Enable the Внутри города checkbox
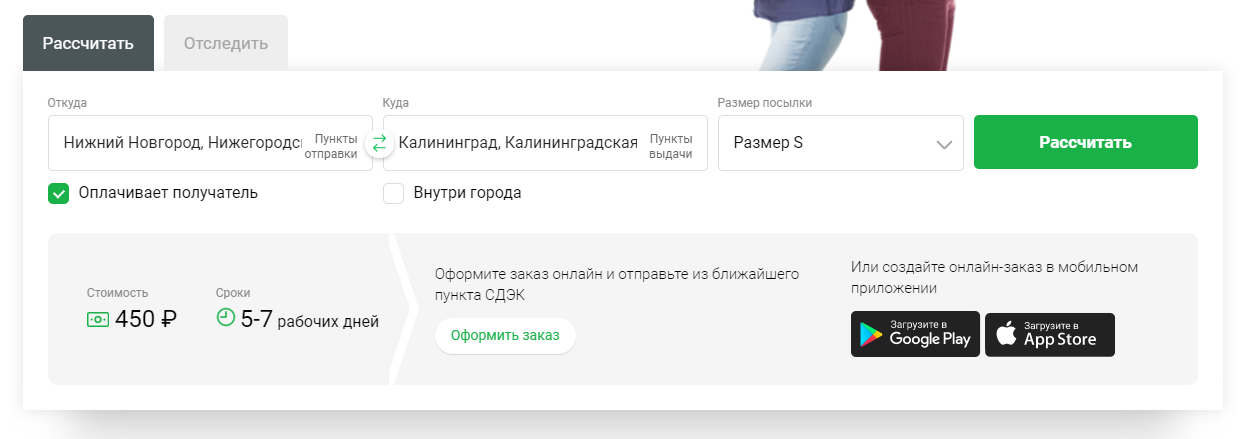The width and height of the screenshot is (1245, 439). tap(393, 193)
